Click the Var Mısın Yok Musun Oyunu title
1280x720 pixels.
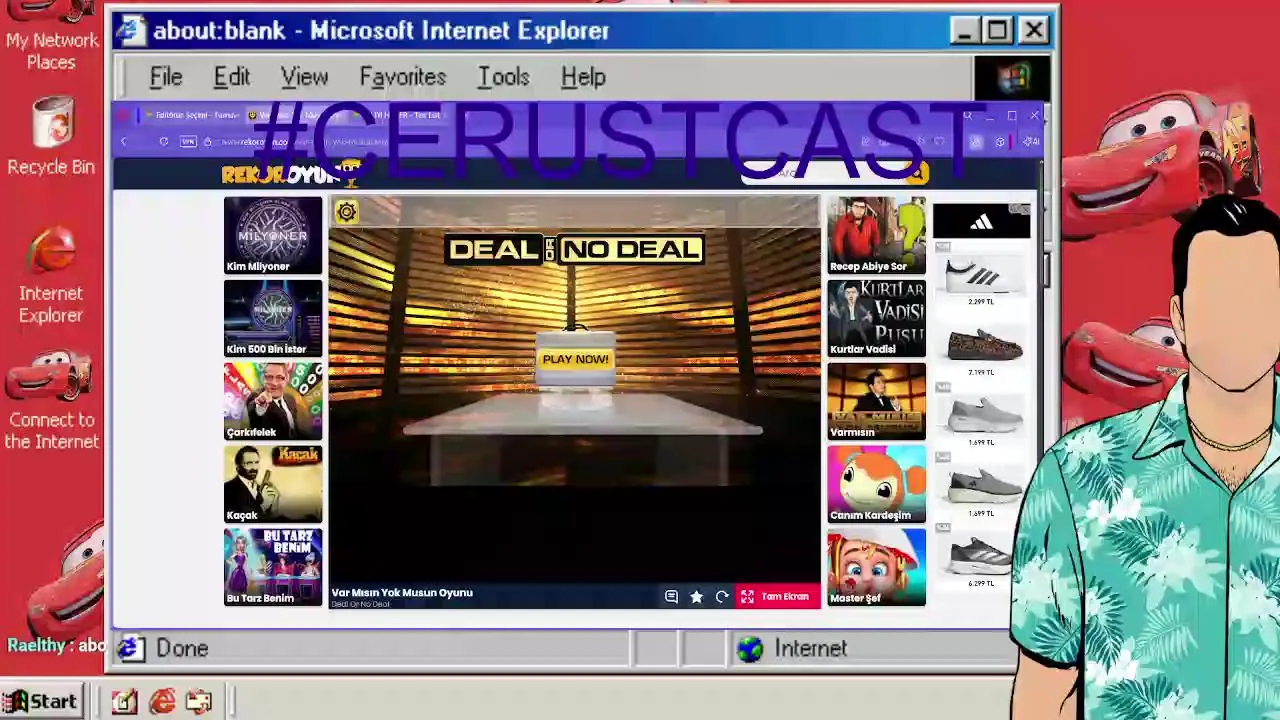click(402, 592)
